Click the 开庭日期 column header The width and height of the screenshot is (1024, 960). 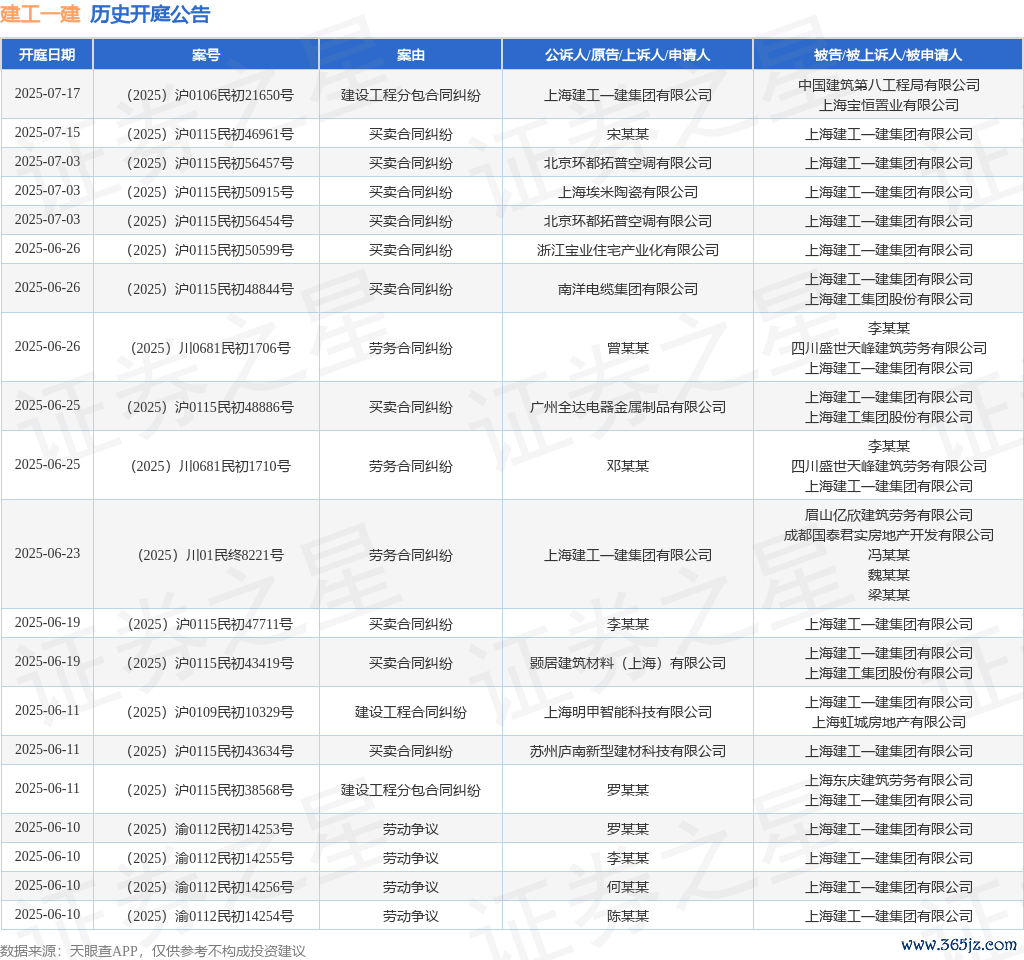point(47,55)
